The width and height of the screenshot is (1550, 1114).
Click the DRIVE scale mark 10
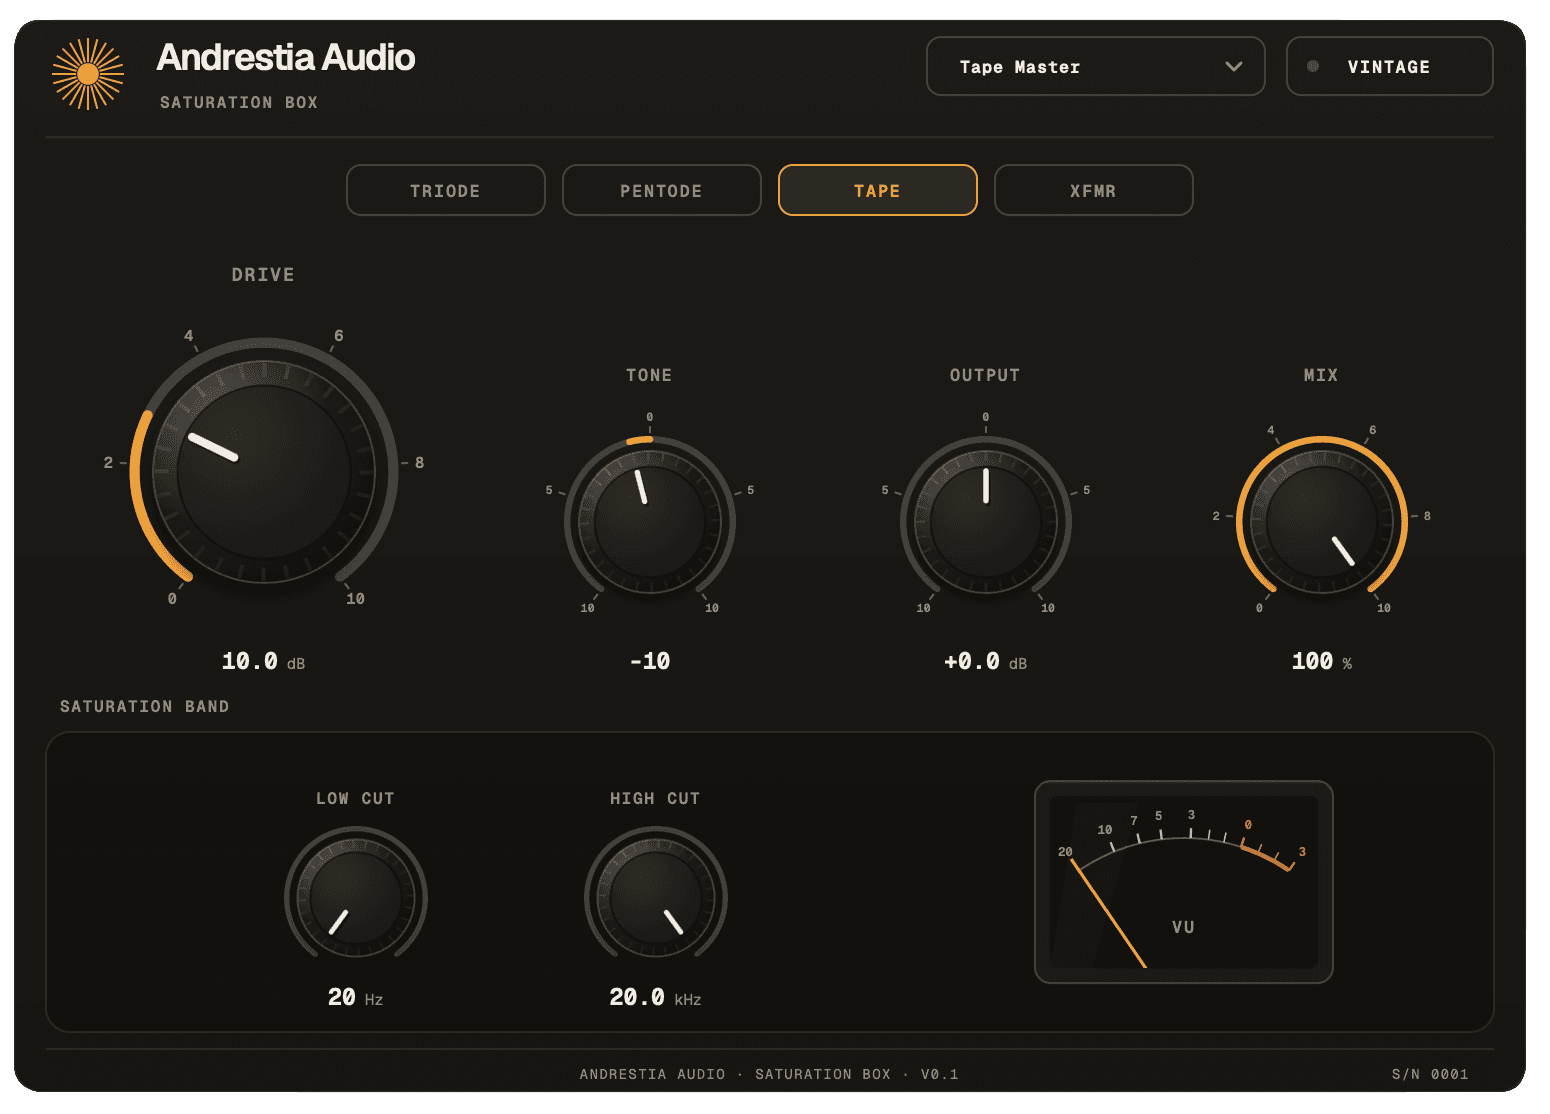click(355, 599)
